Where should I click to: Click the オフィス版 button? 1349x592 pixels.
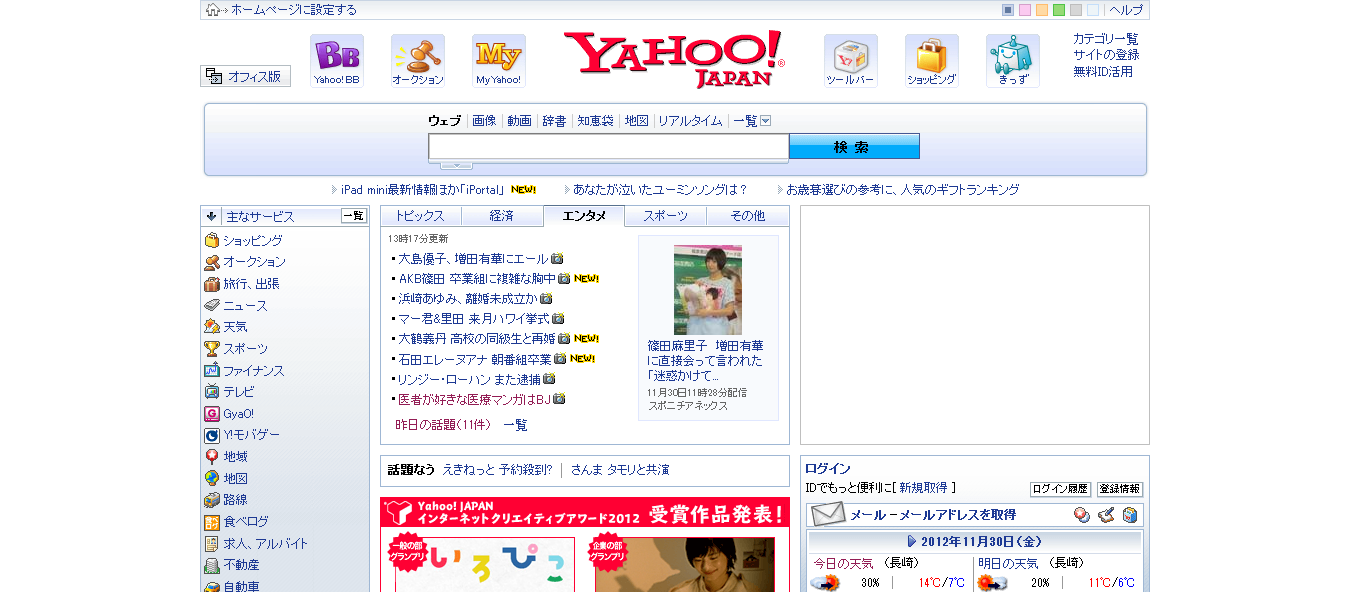pos(245,76)
